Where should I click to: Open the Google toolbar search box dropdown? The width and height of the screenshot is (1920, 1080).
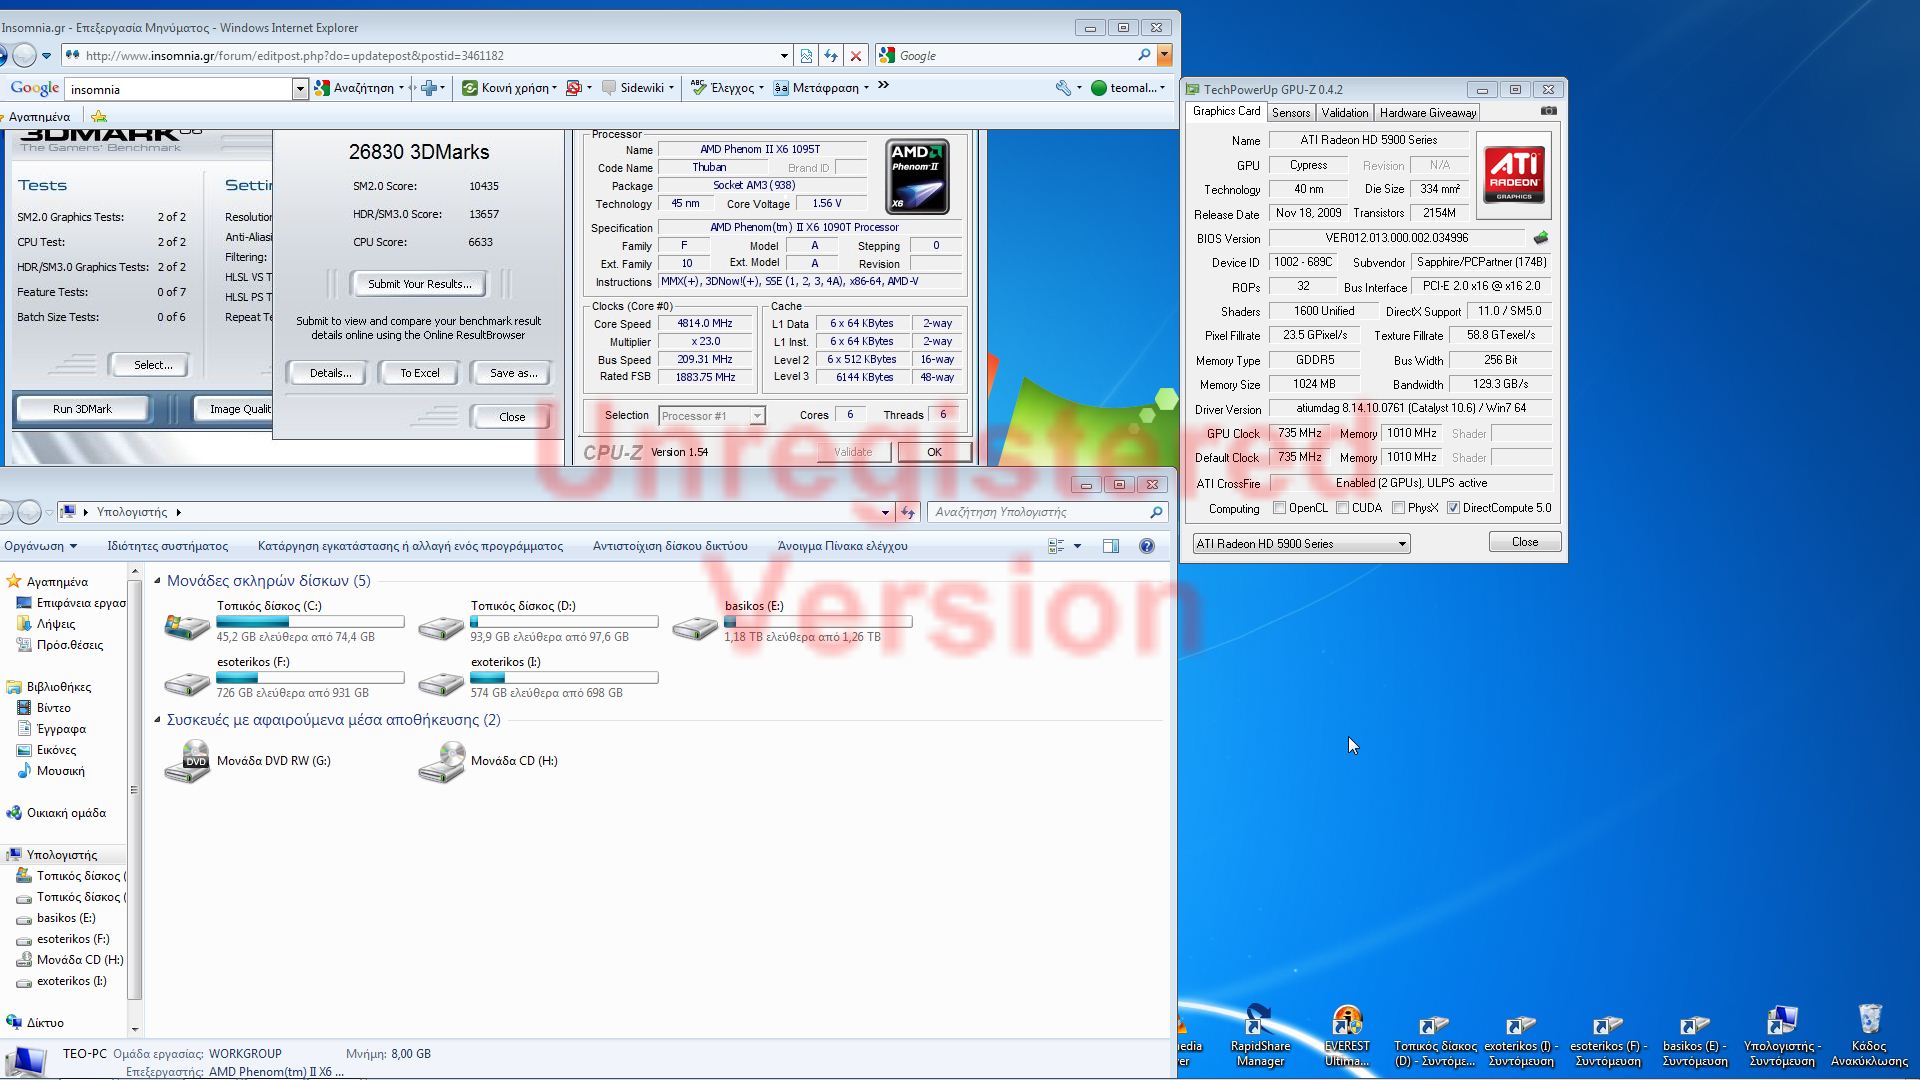click(x=299, y=89)
